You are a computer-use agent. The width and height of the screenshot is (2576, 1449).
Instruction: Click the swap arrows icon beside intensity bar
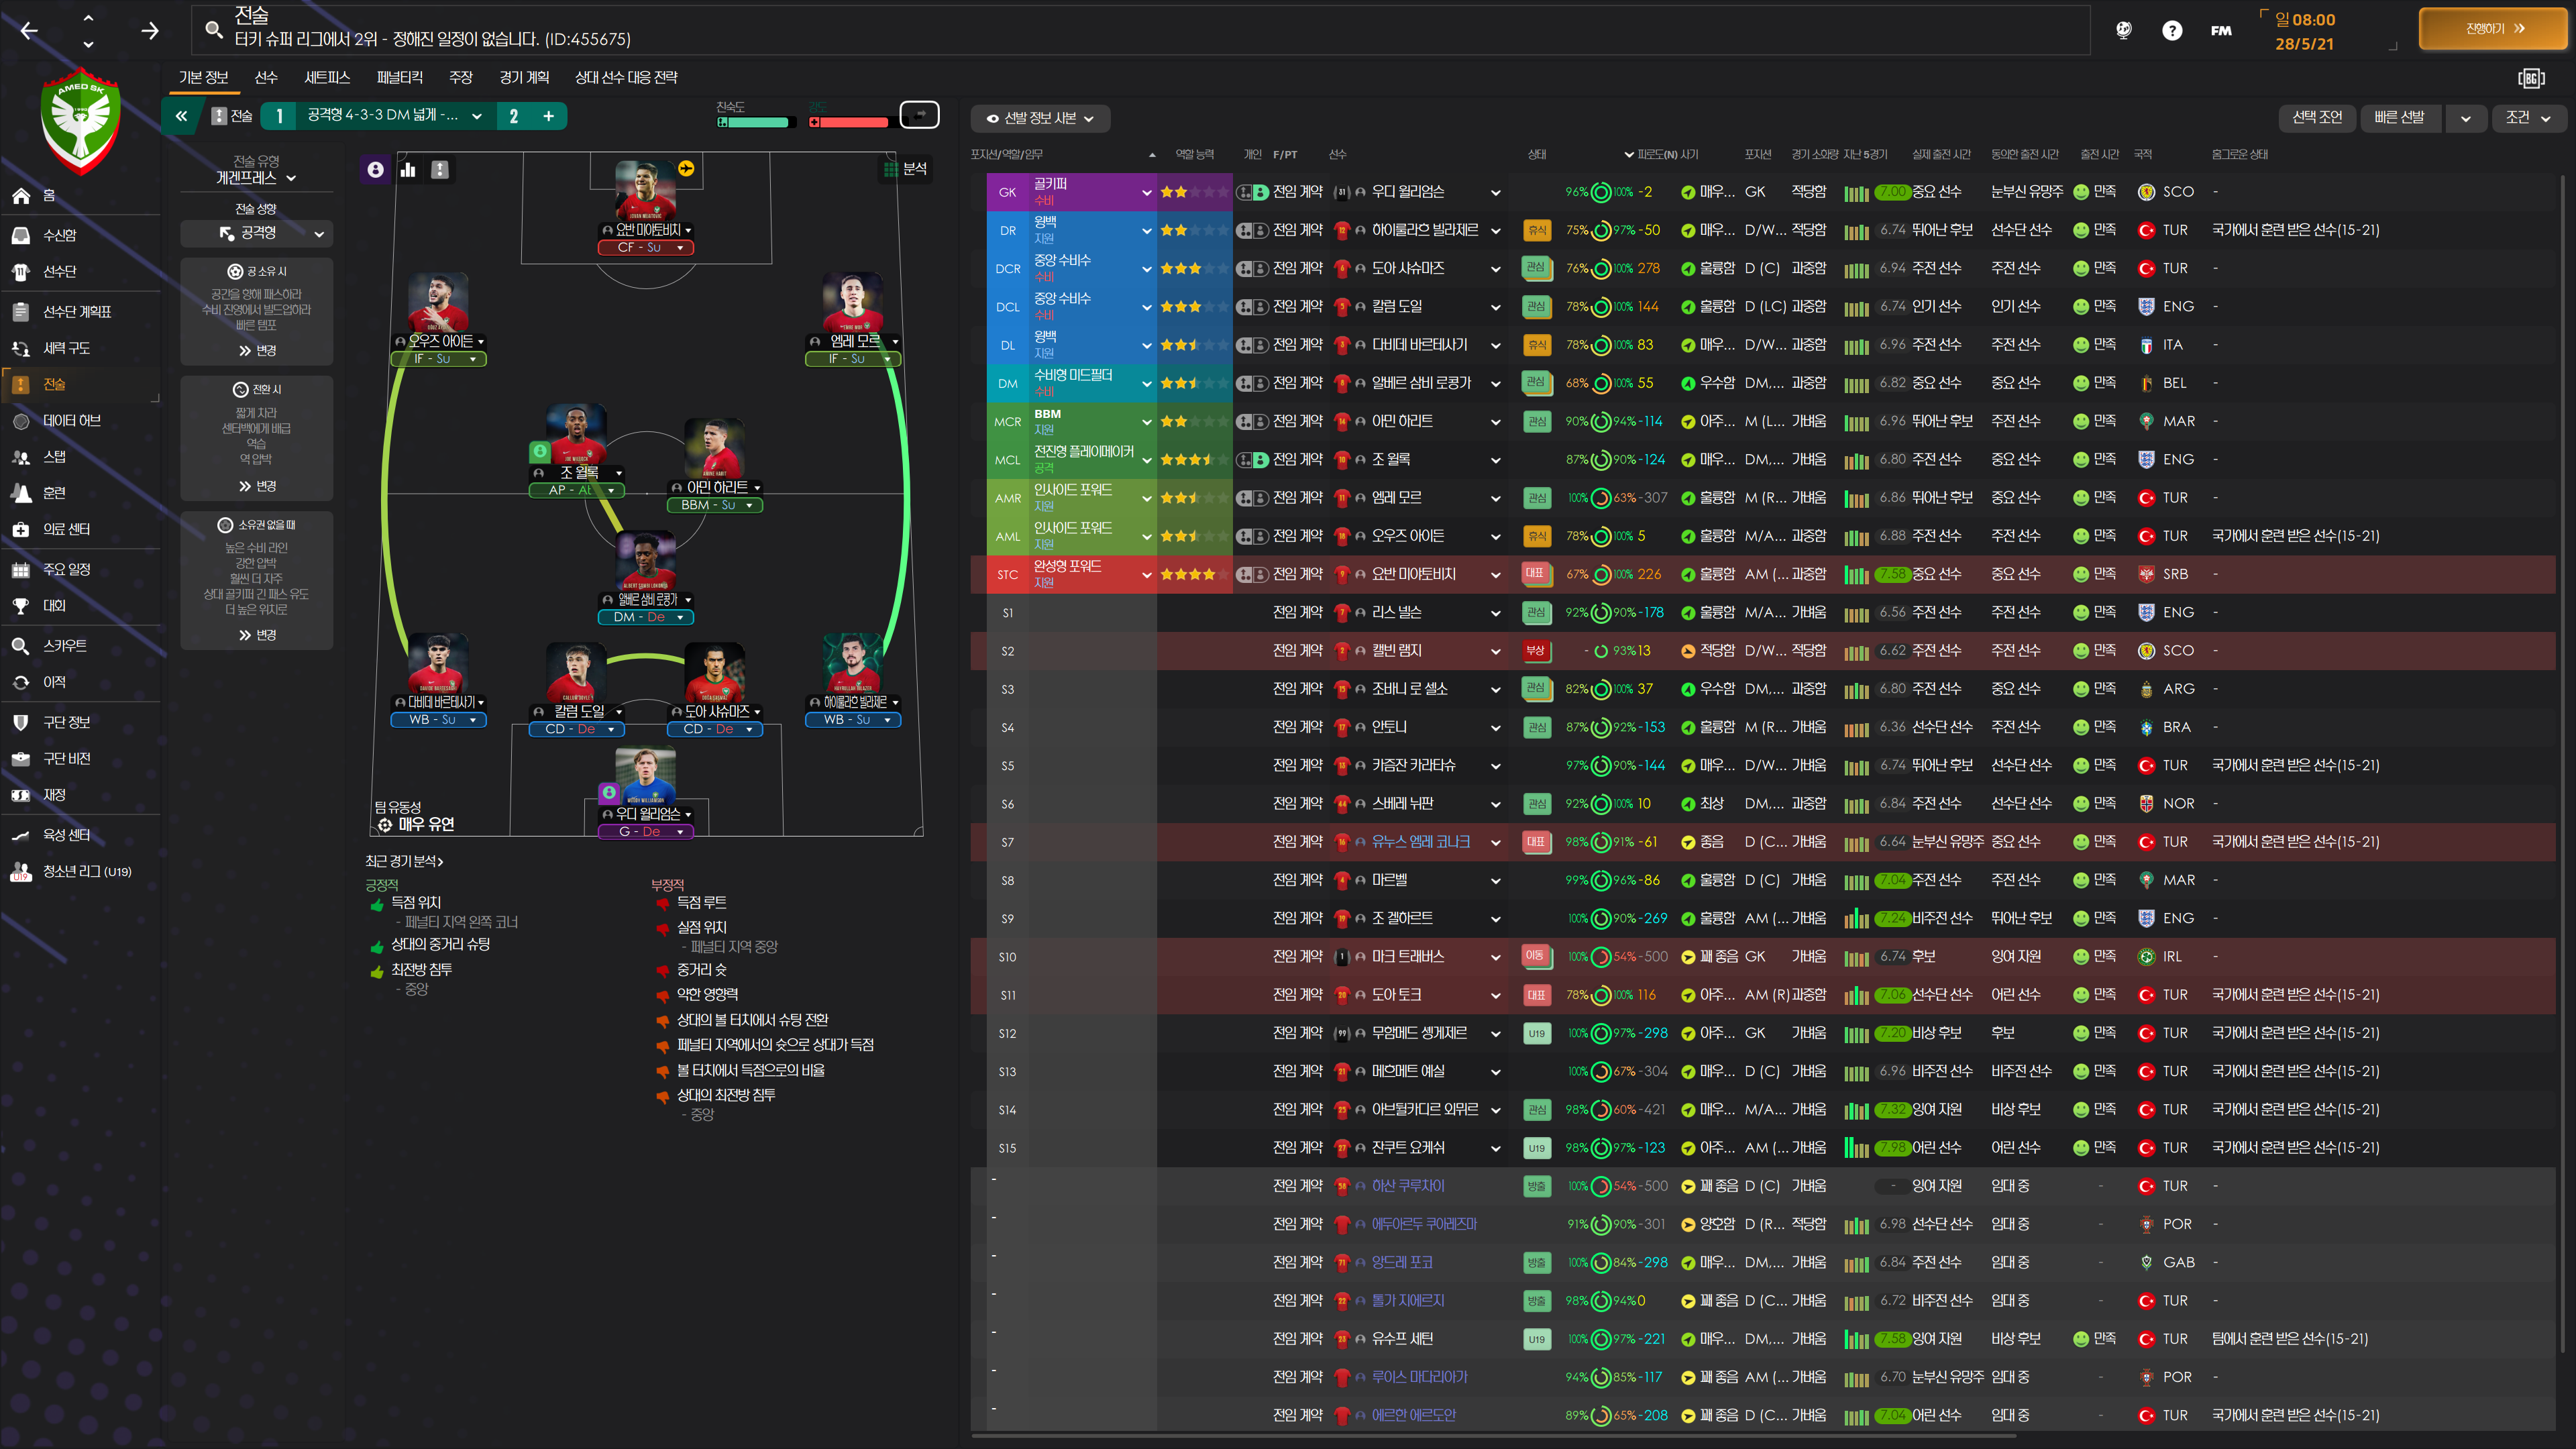click(x=919, y=115)
